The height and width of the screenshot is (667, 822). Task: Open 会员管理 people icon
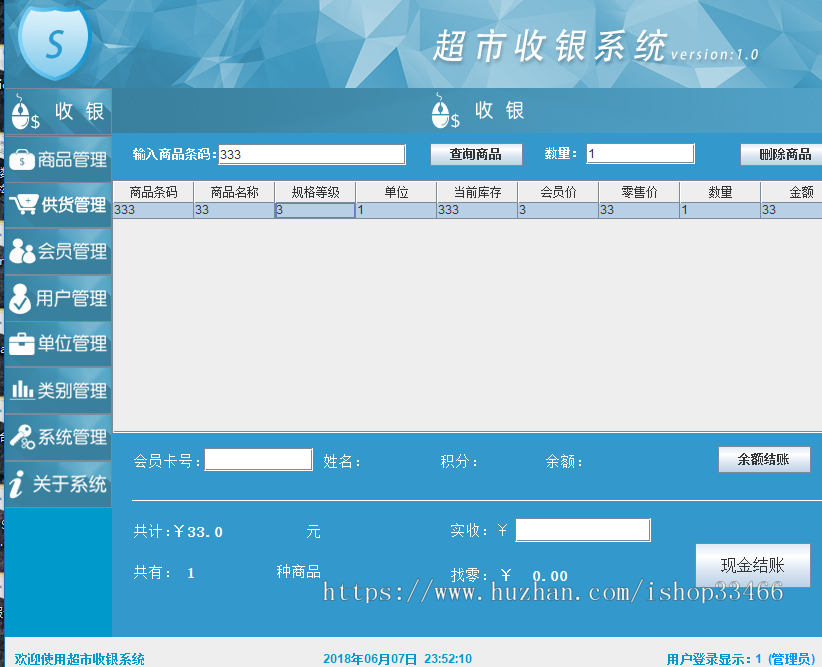(x=22, y=251)
